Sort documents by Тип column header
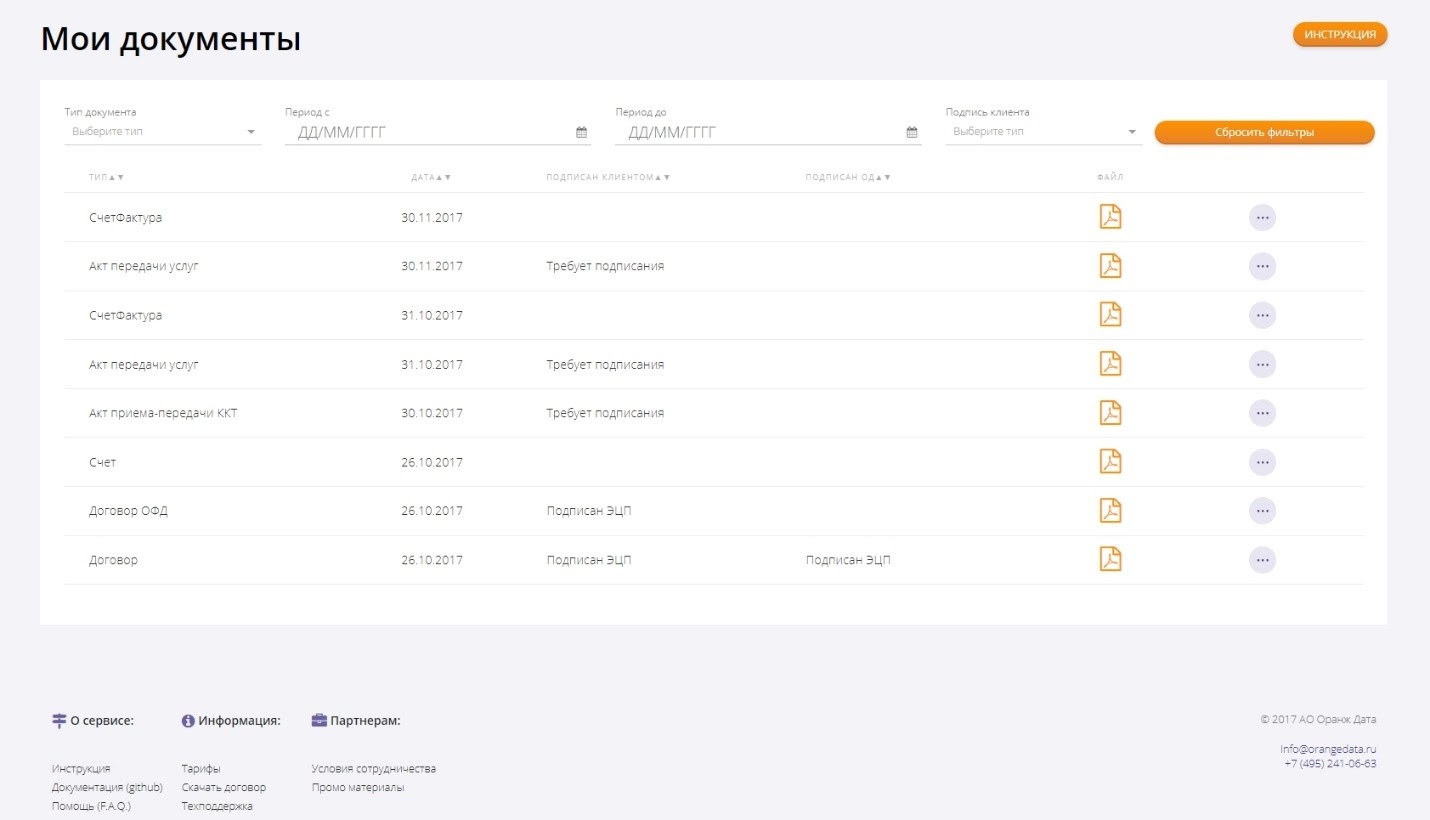The height and width of the screenshot is (820, 1430). tap(106, 177)
